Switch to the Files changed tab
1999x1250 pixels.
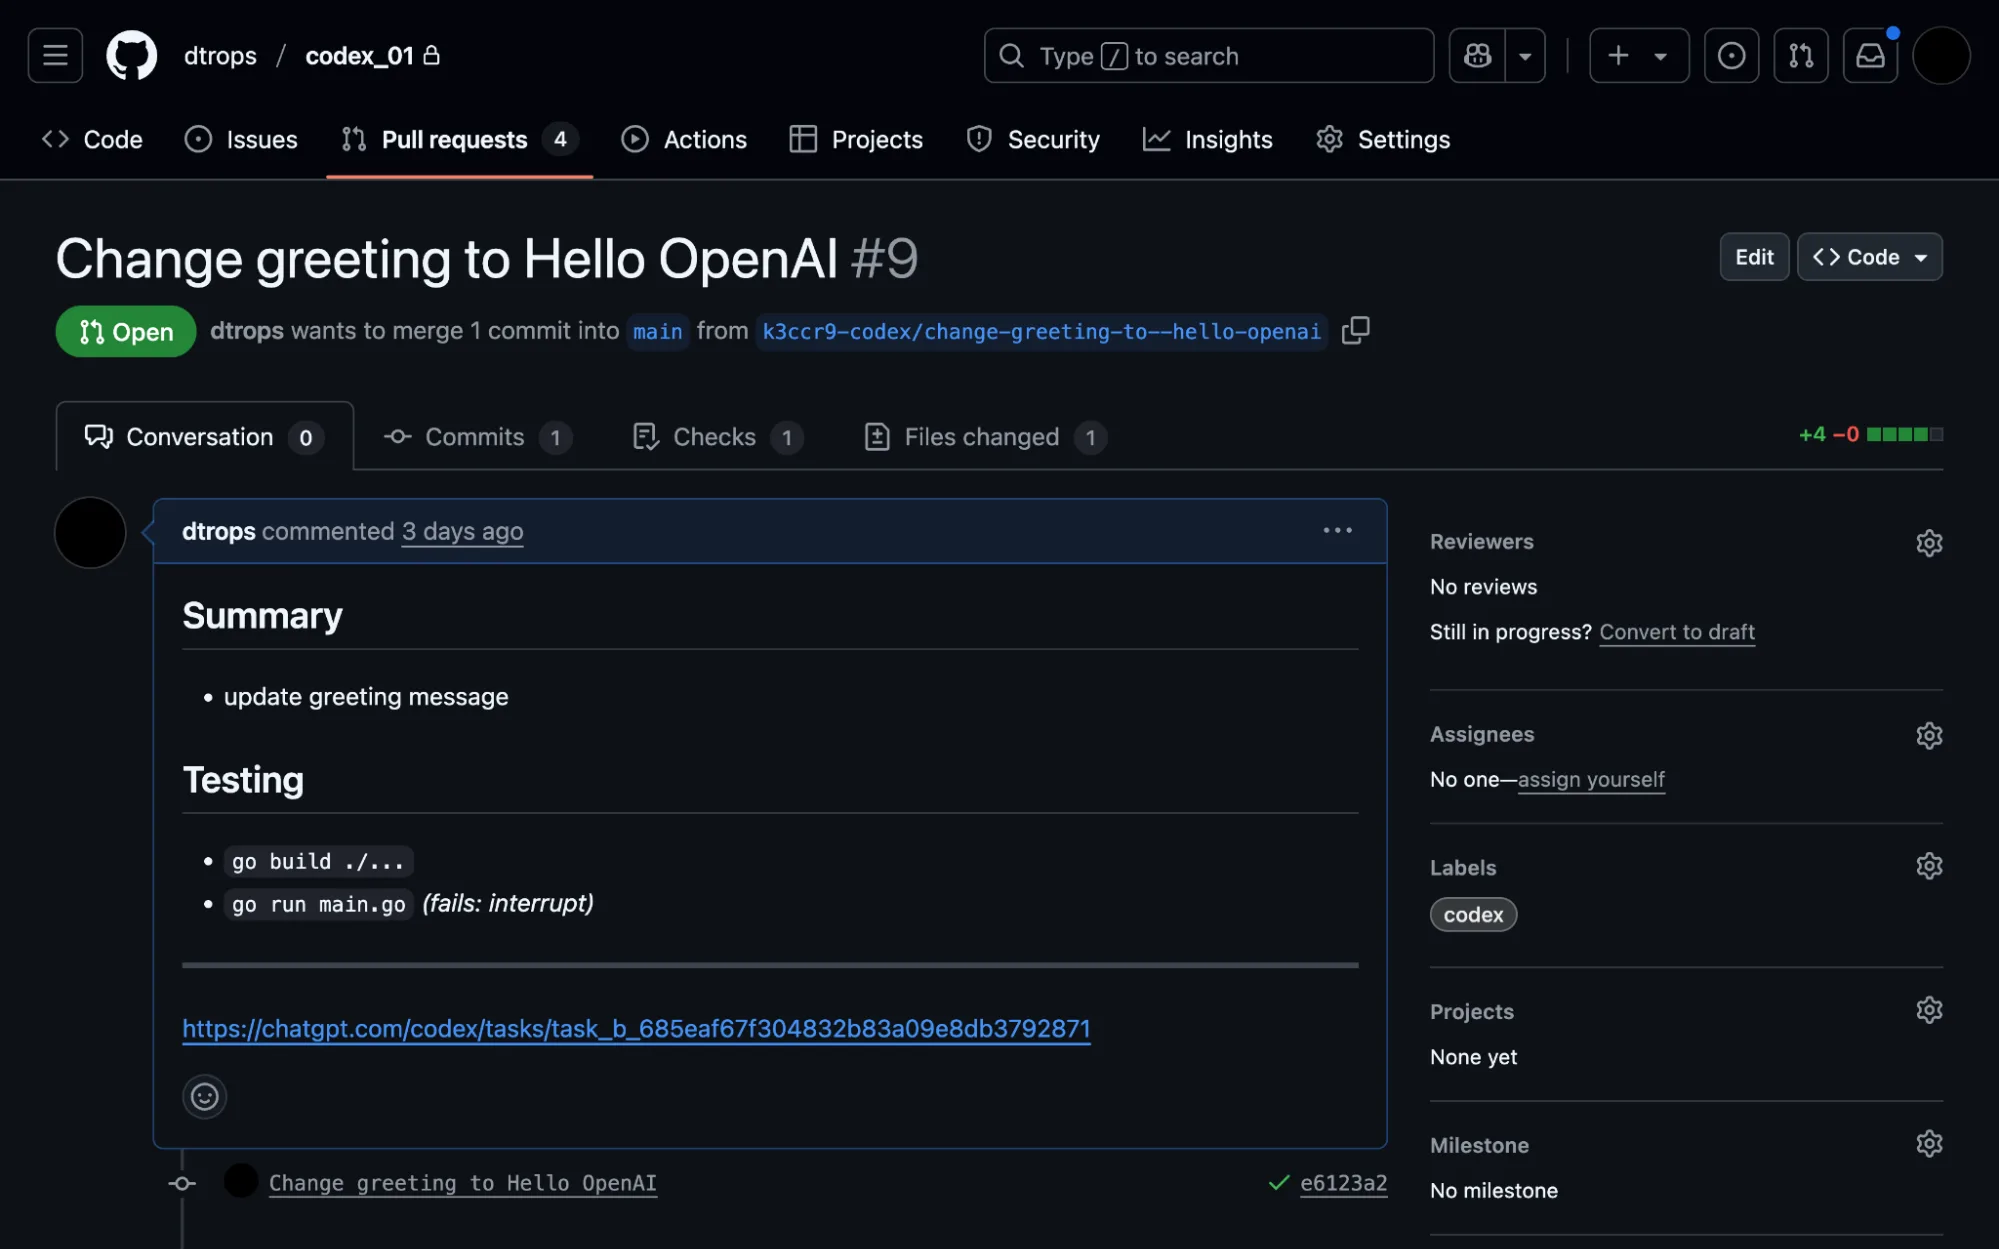(x=981, y=436)
